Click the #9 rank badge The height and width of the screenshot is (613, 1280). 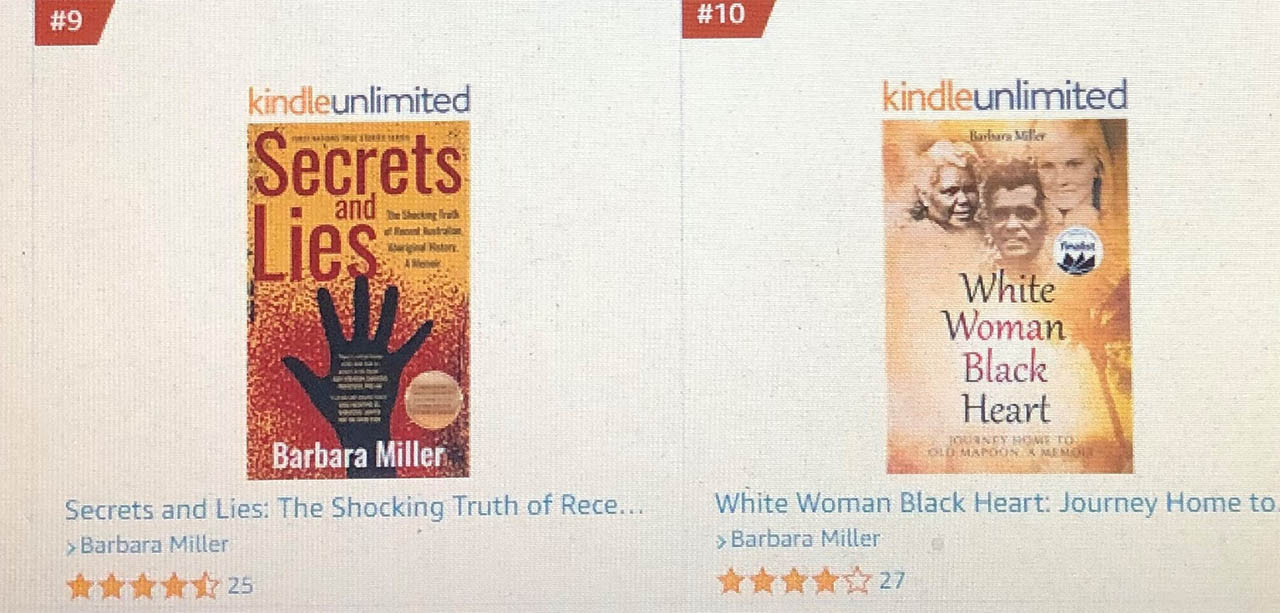coord(72,20)
